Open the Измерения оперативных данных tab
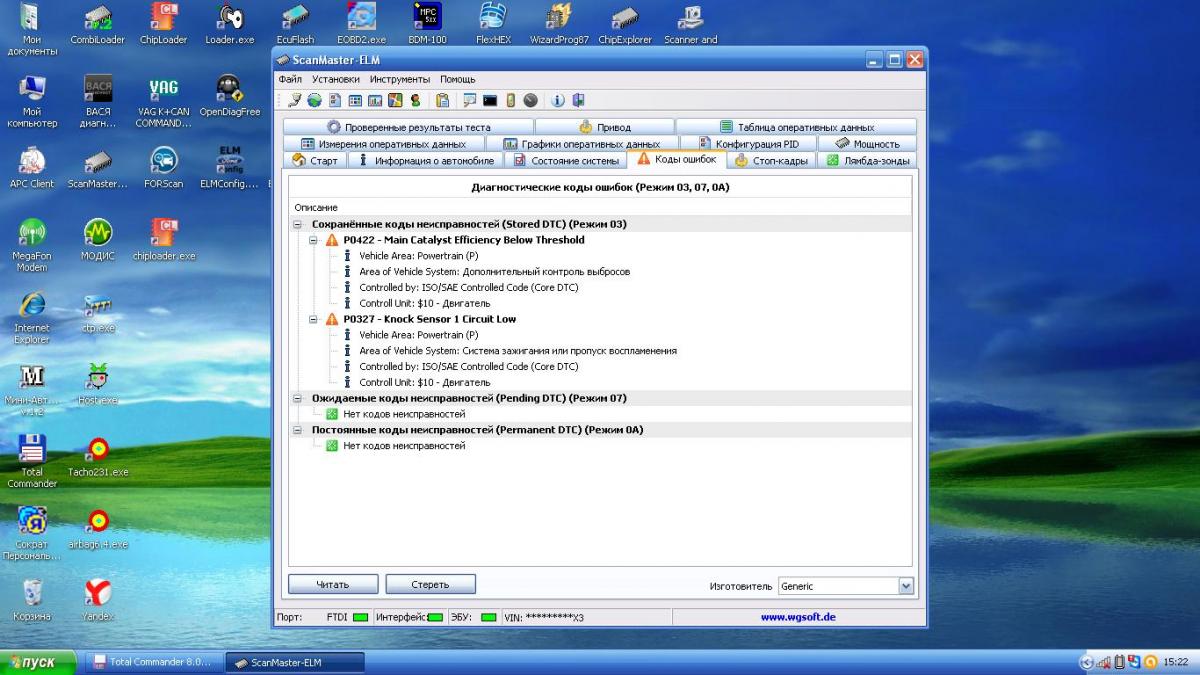1200x675 pixels. click(x=384, y=144)
